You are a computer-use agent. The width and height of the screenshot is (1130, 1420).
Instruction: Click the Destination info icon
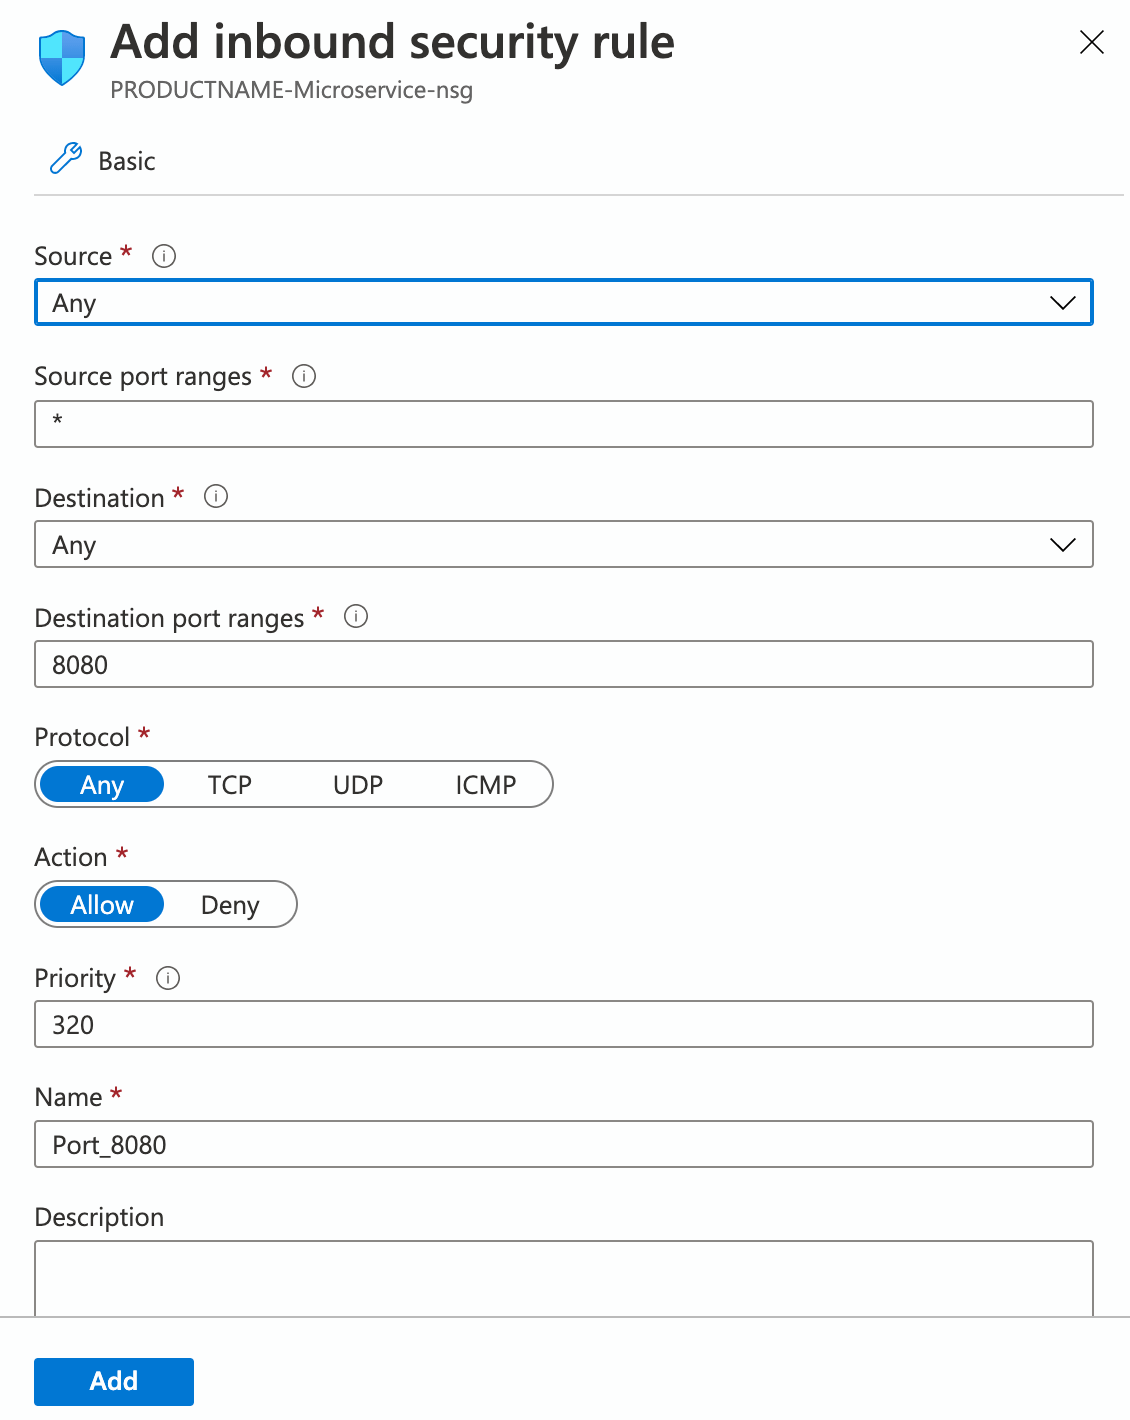pyautogui.click(x=216, y=497)
